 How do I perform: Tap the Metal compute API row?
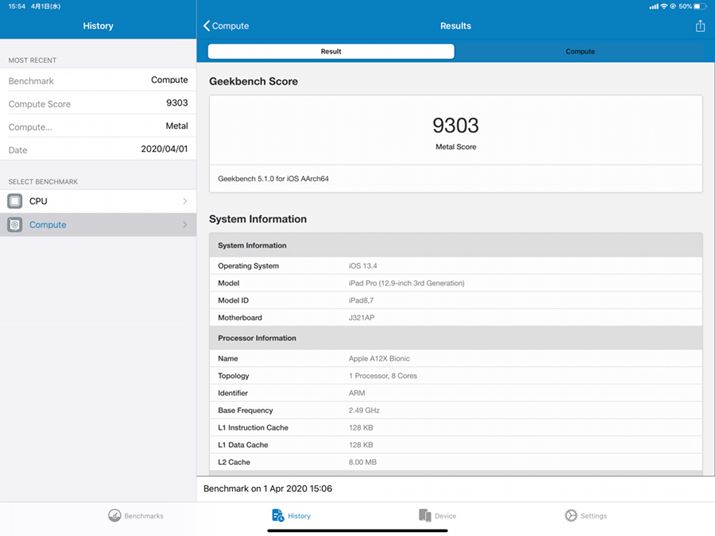pyautogui.click(x=98, y=127)
